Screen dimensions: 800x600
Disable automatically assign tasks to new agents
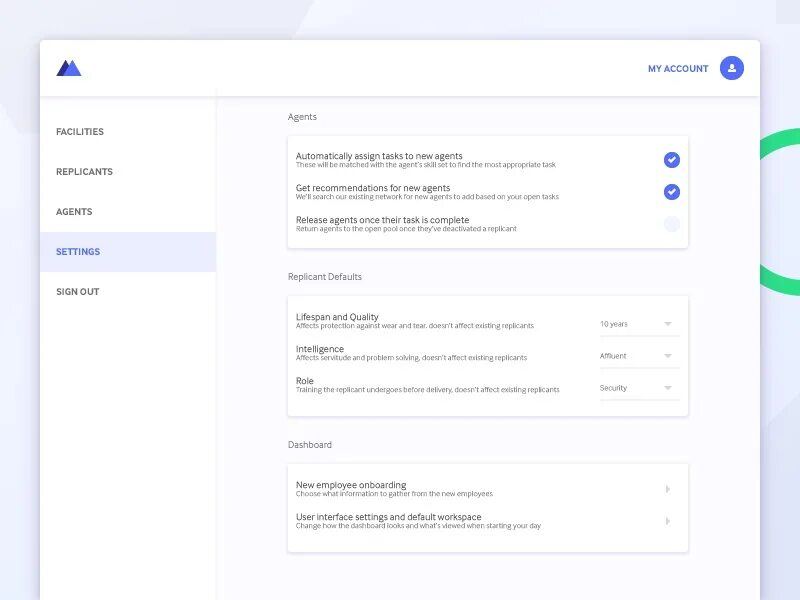(x=672, y=160)
